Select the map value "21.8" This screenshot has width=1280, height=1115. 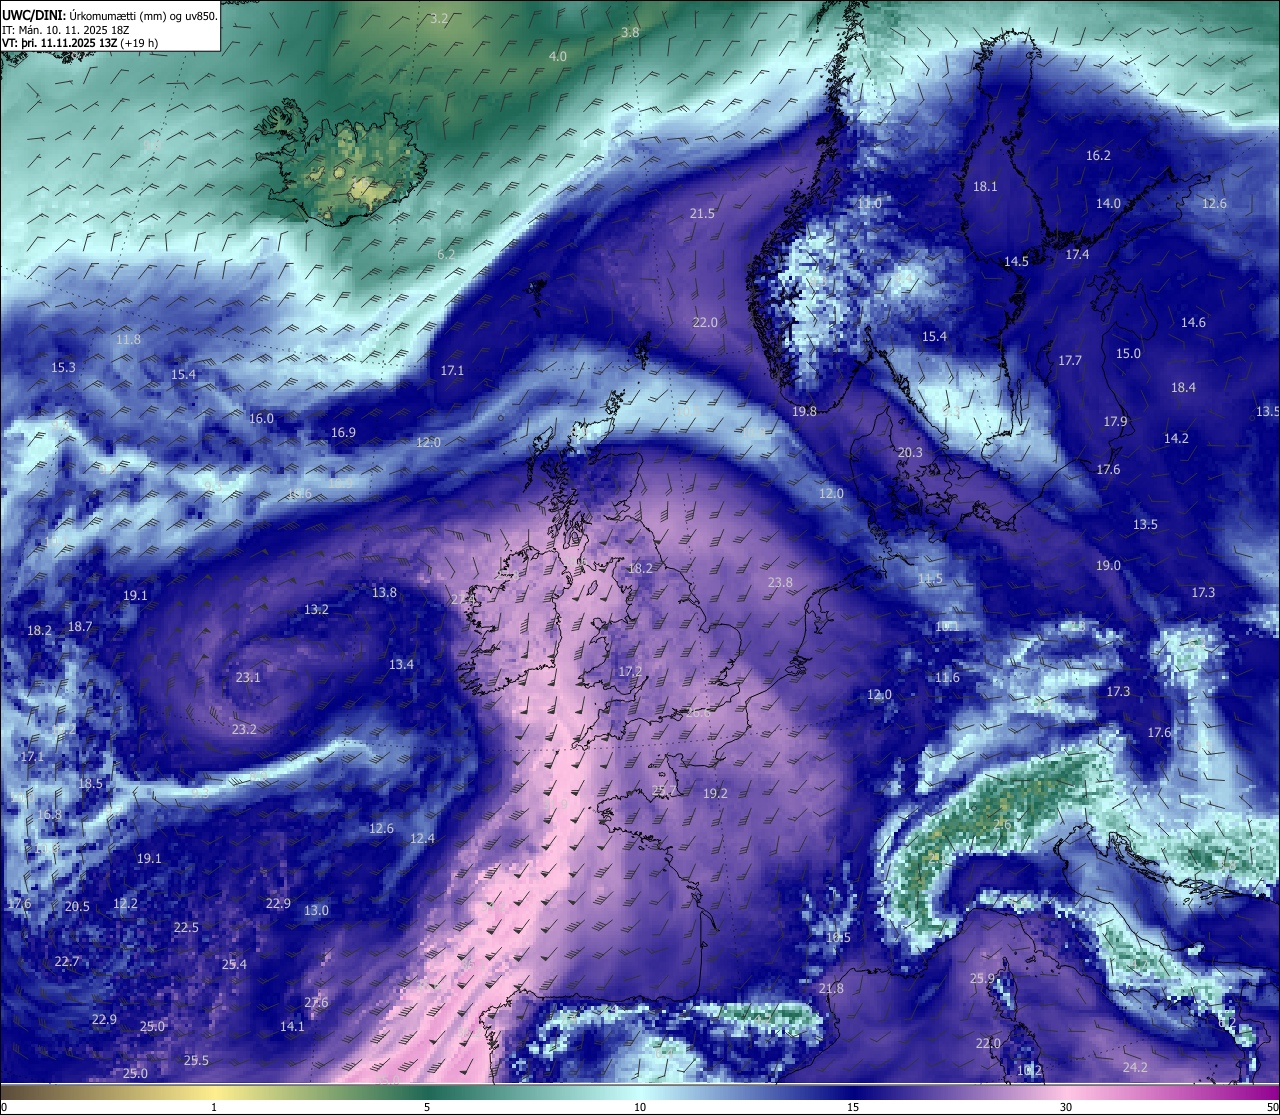[831, 989]
